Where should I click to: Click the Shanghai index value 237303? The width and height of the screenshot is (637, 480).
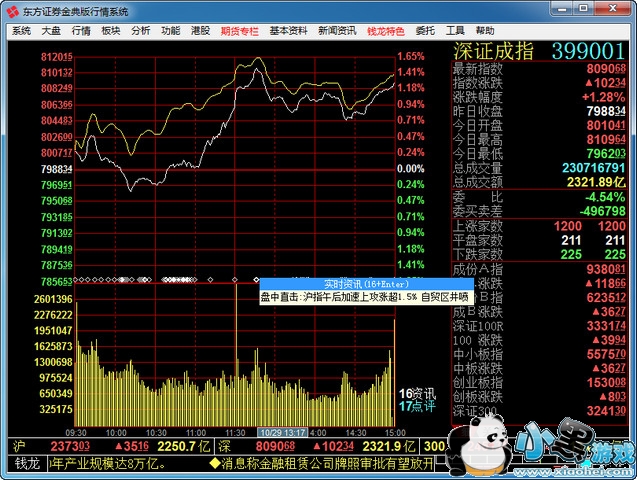point(70,446)
